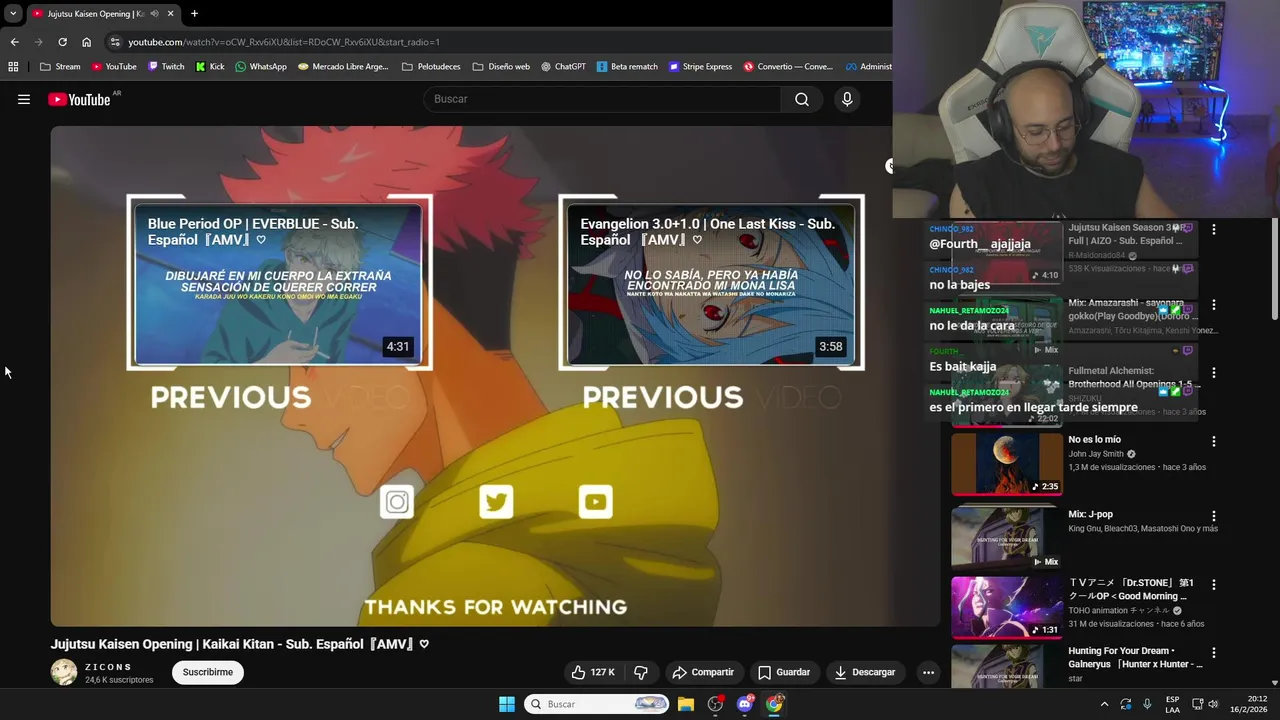1280x720 pixels.
Task: Click the taskbar Buscar search box
Action: tap(596, 704)
